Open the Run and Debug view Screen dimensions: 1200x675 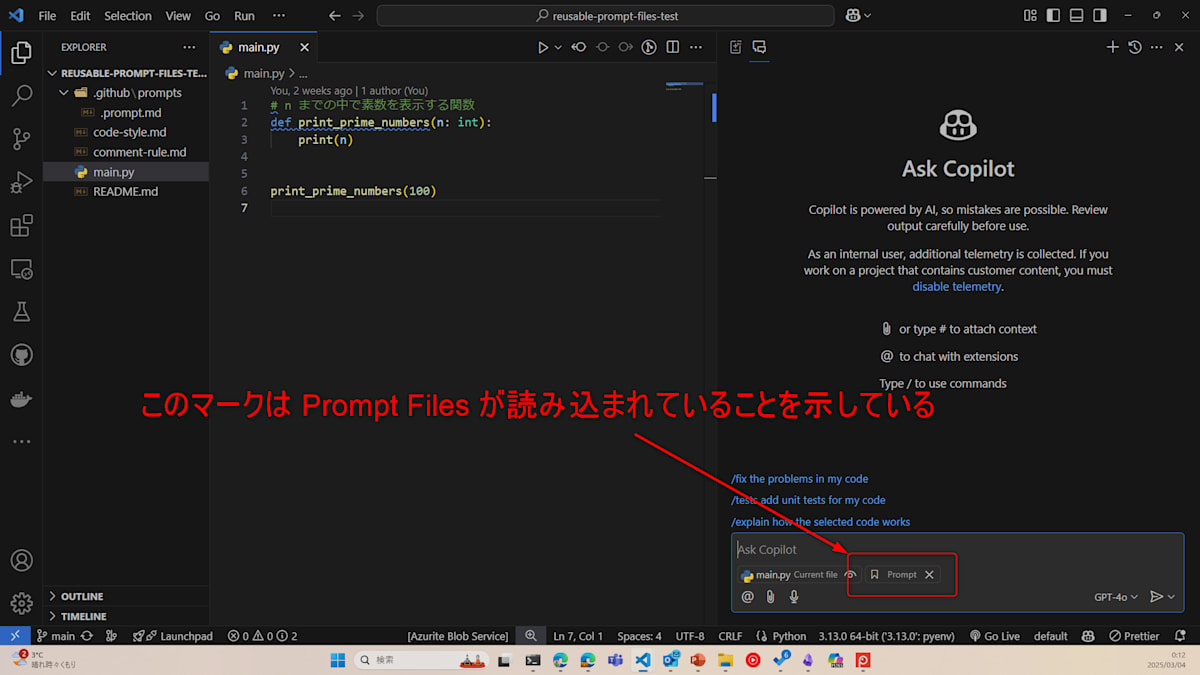[21, 183]
